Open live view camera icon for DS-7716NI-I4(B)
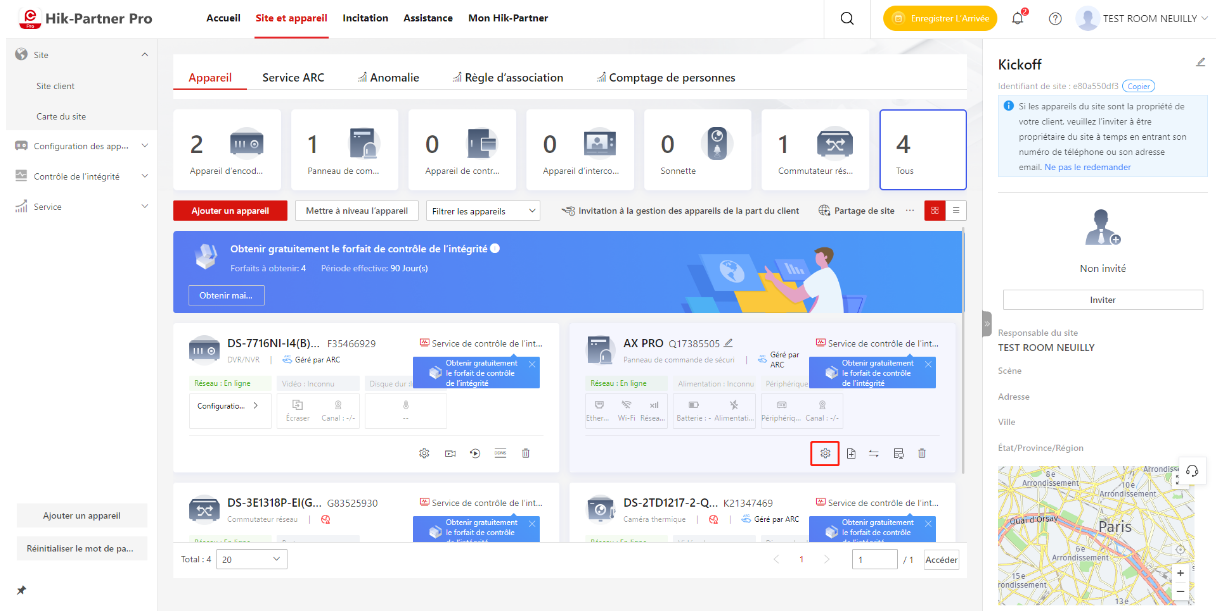This screenshot has height=612, width=1216. point(450,453)
